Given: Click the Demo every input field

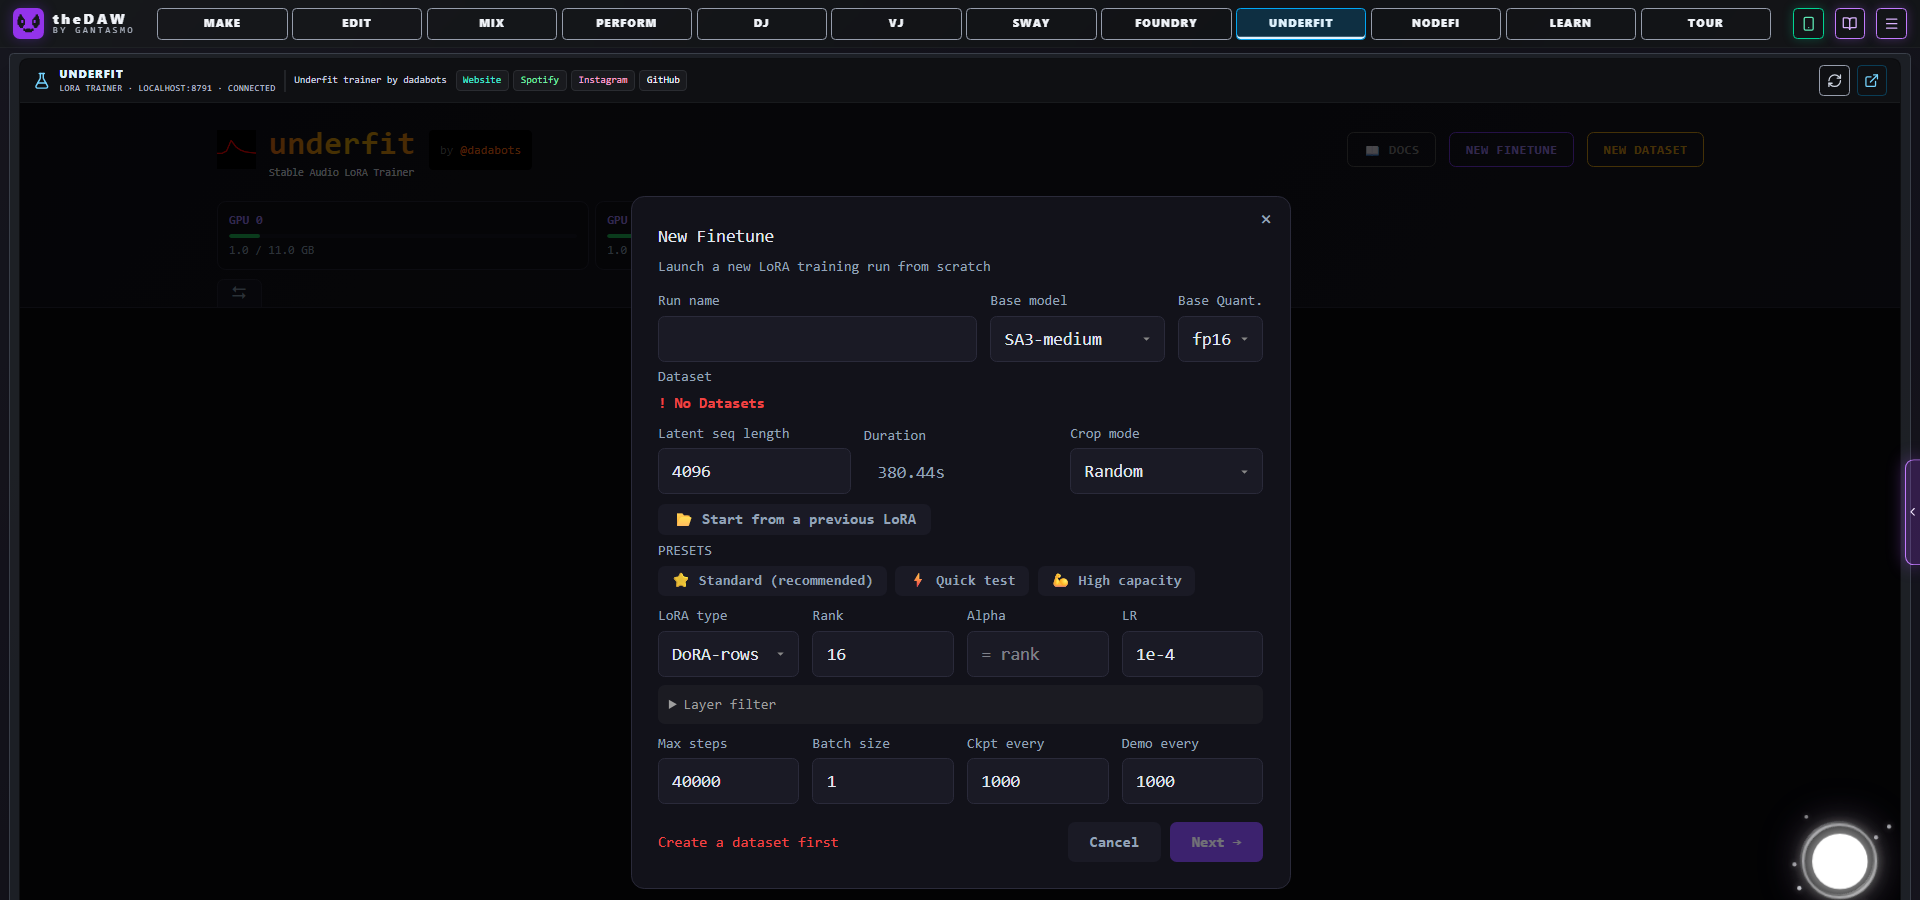Looking at the screenshot, I should click(x=1192, y=781).
